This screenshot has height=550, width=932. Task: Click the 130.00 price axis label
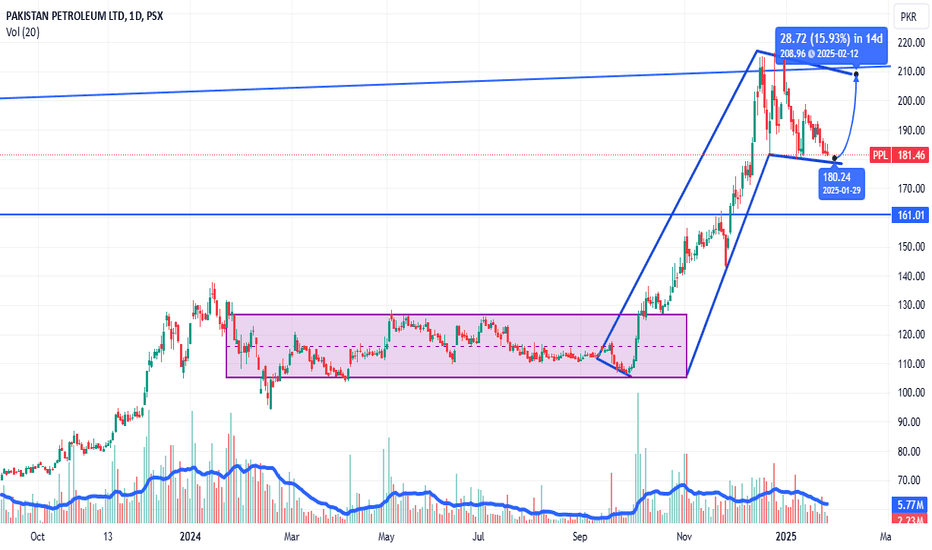[911, 305]
